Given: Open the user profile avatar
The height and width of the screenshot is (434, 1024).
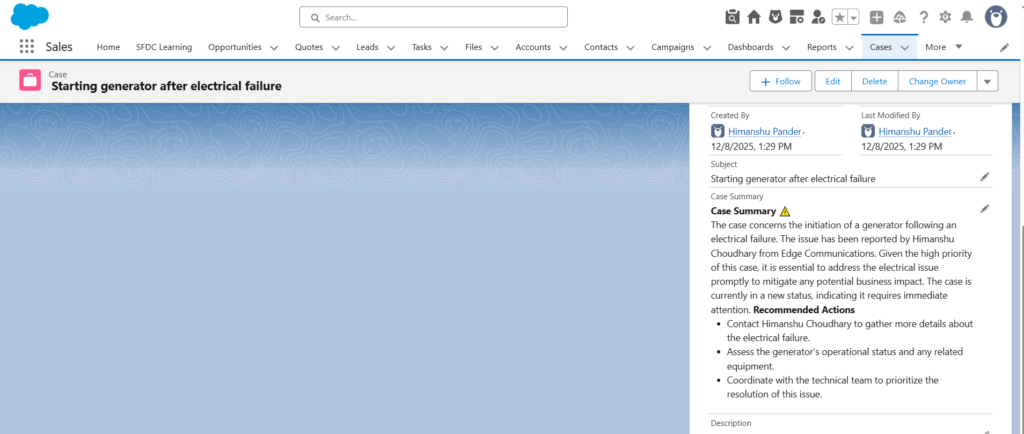Looking at the screenshot, I should coord(996,17).
